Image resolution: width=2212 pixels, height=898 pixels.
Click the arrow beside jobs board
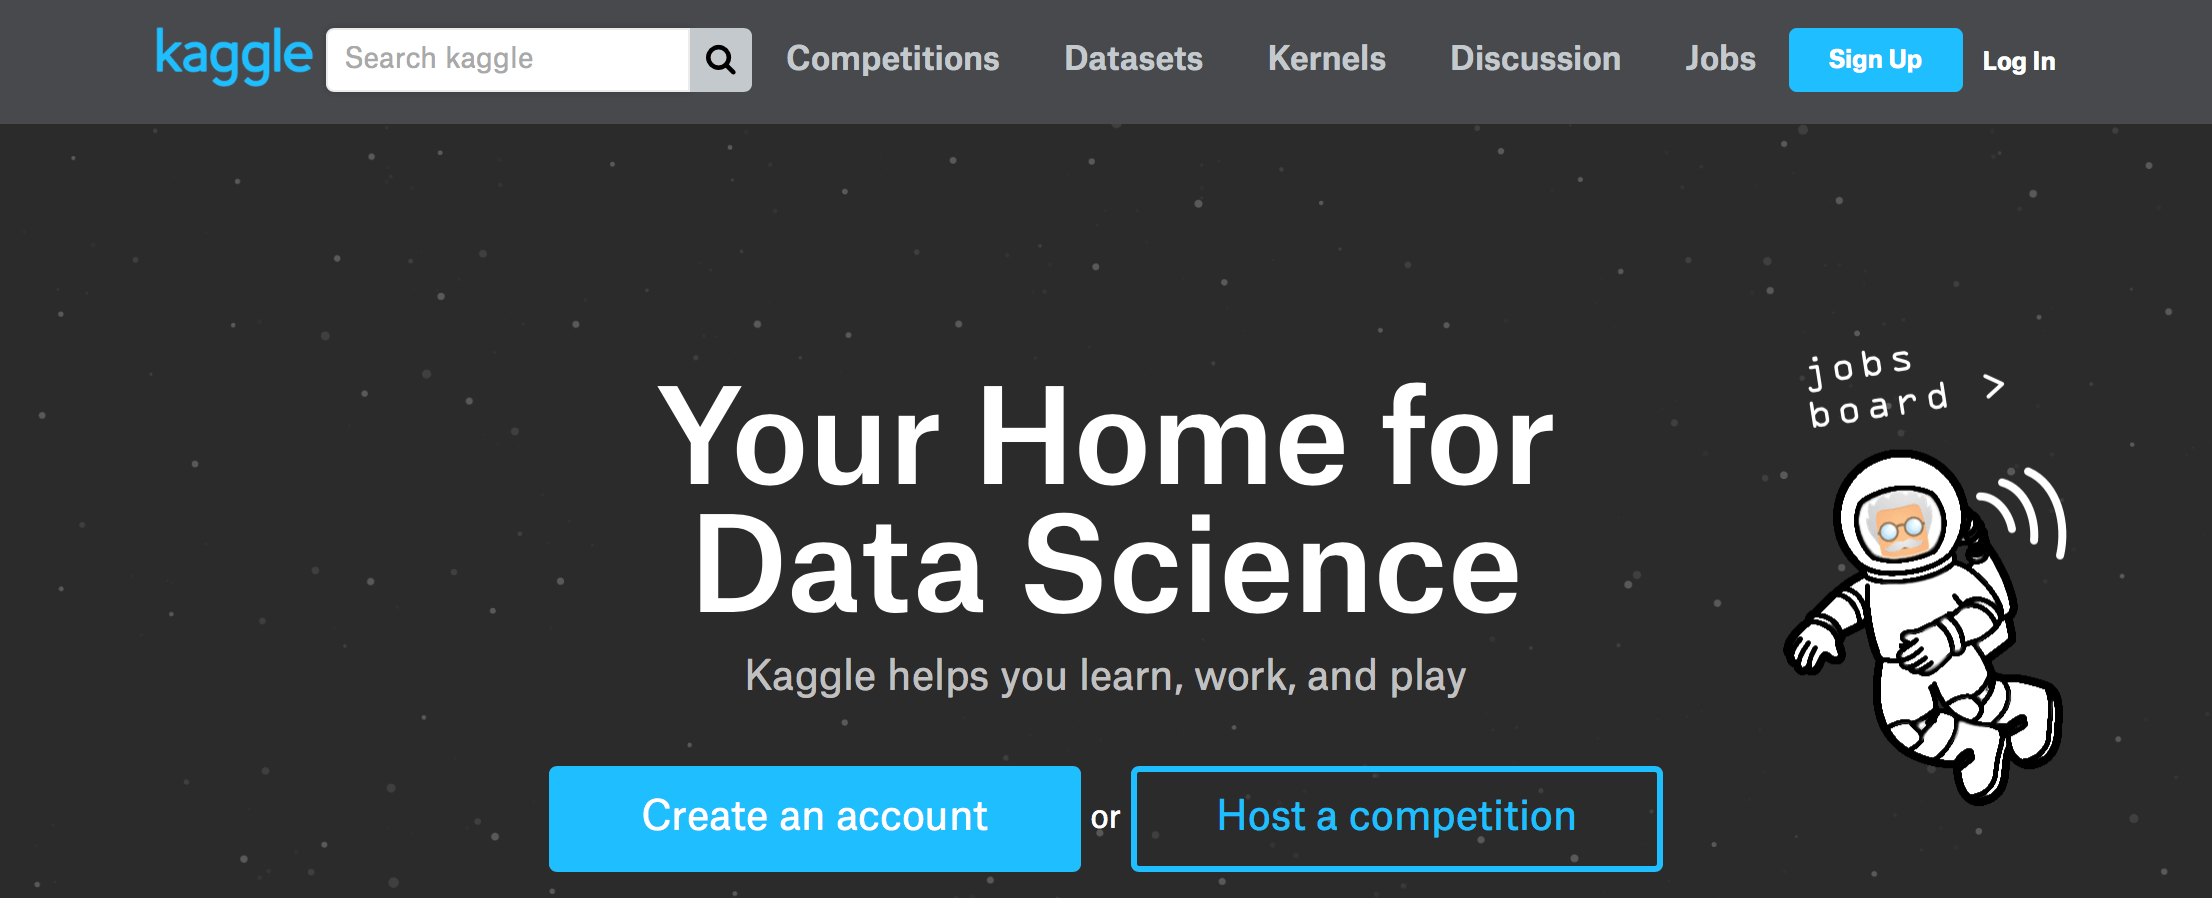click(1994, 386)
